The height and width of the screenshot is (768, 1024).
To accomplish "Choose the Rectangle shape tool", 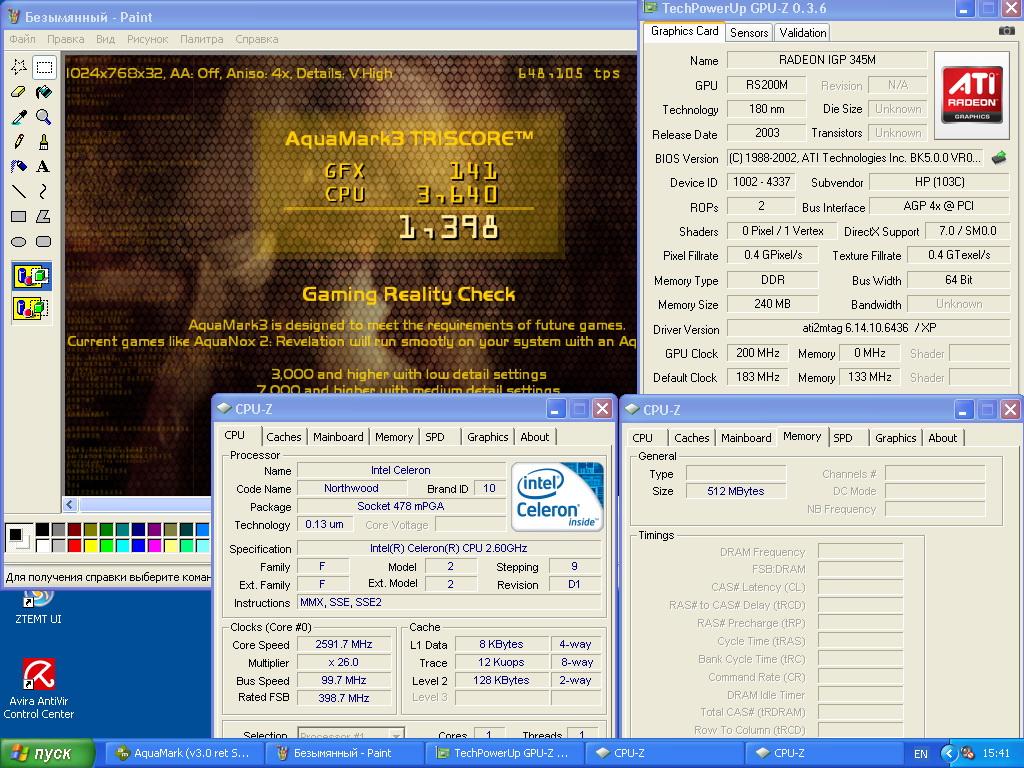I will (x=18, y=216).
